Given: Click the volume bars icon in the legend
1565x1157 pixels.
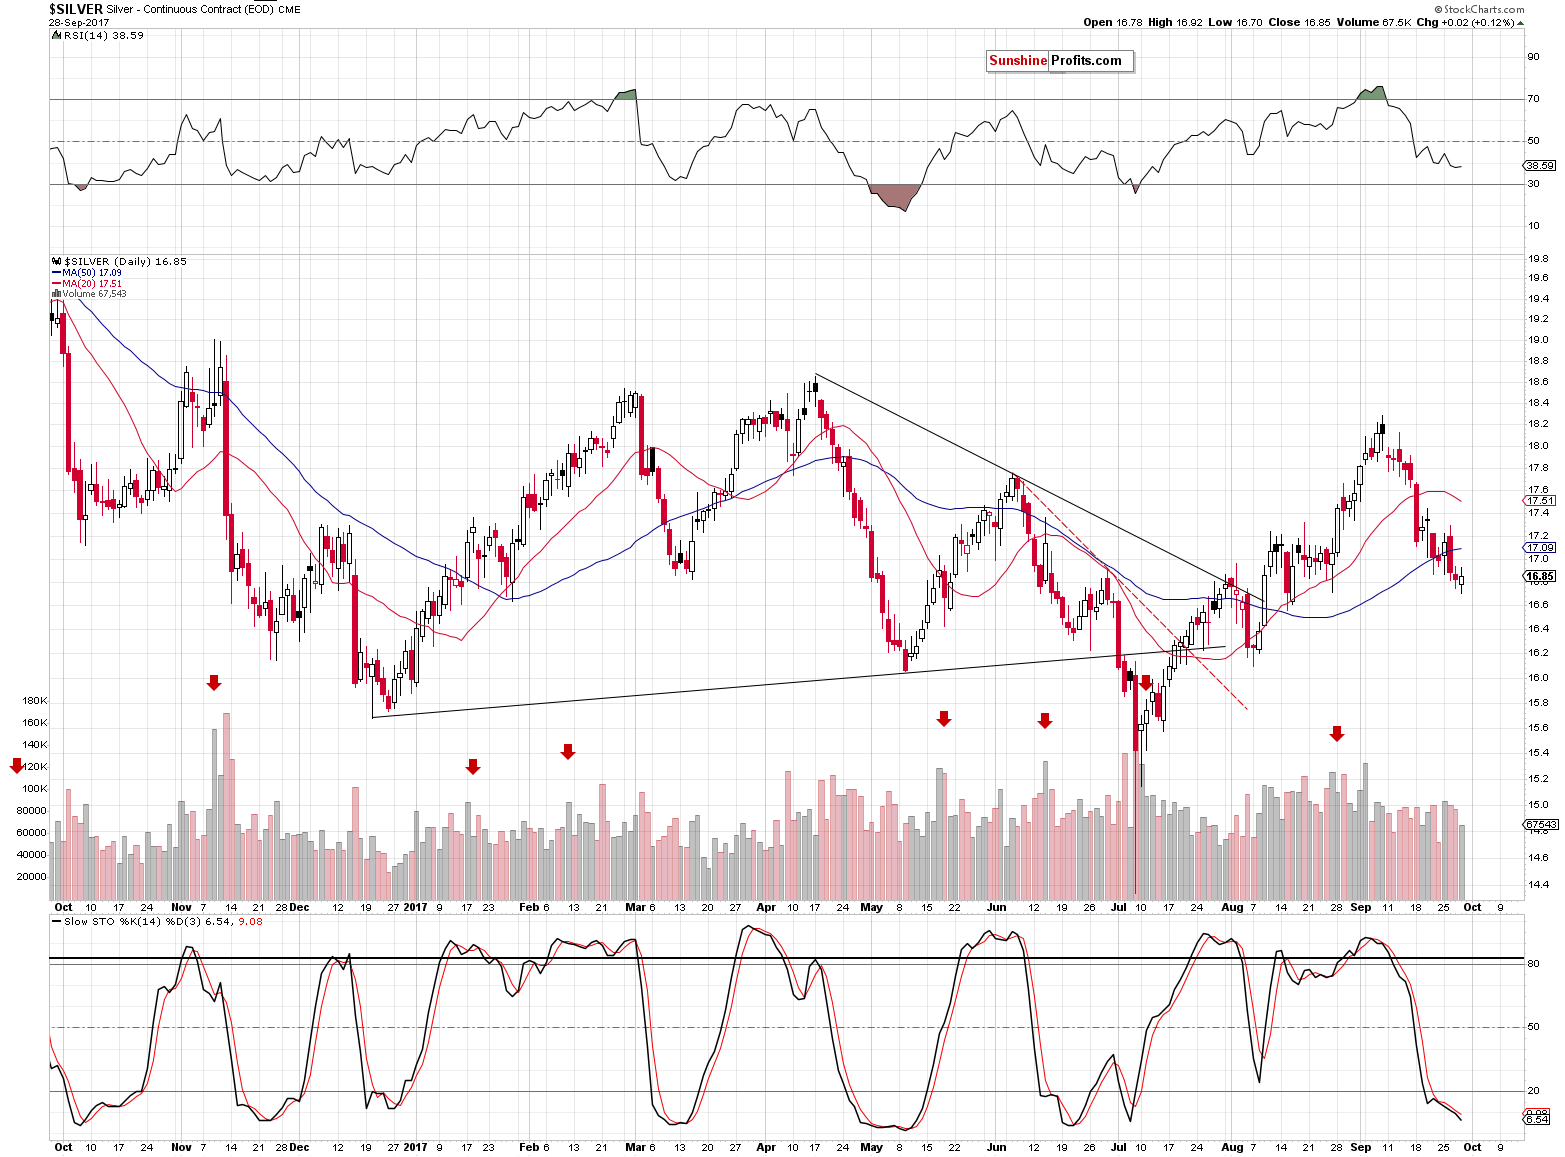Looking at the screenshot, I should tap(56, 294).
